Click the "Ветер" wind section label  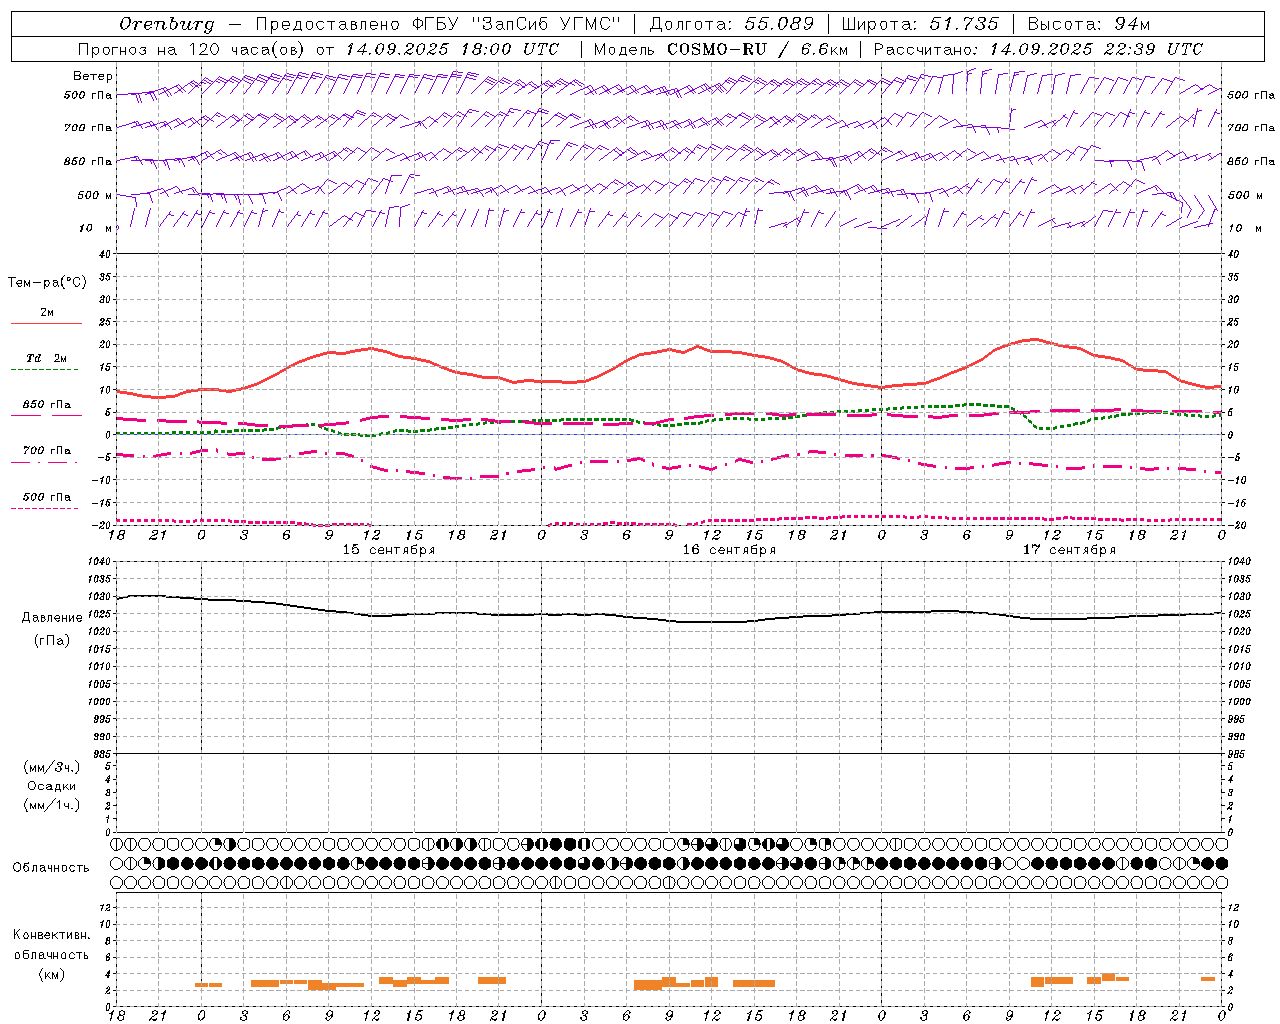(93, 76)
